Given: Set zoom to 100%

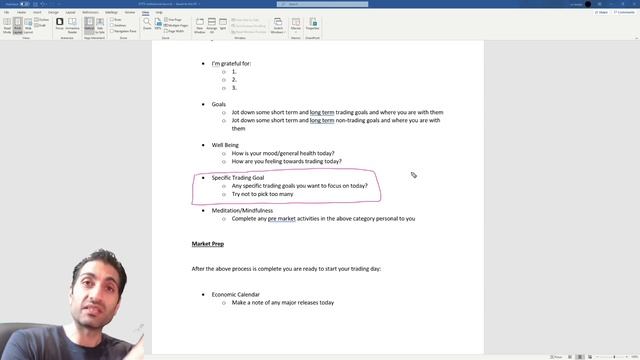Looking at the screenshot, I should click(158, 24).
